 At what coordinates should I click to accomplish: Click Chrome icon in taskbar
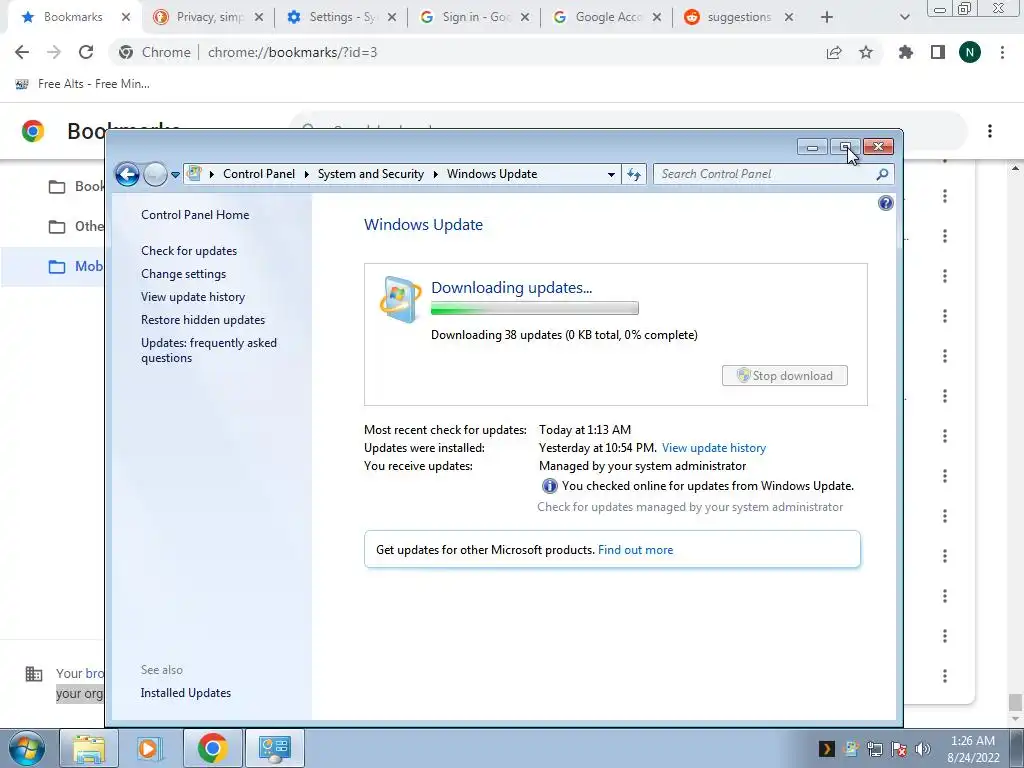tap(212, 748)
